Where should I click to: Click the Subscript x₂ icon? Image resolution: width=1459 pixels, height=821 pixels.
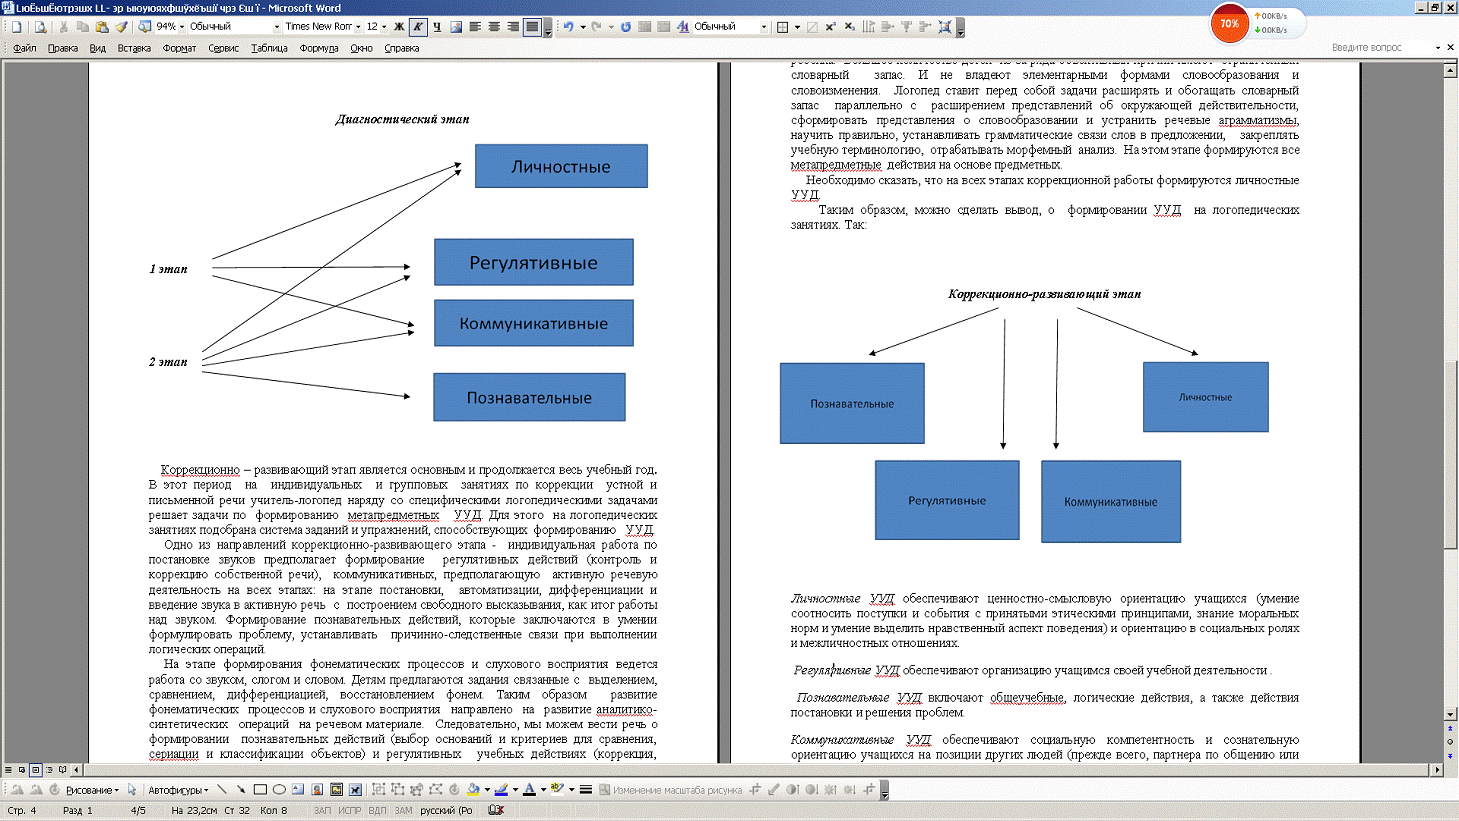849,27
